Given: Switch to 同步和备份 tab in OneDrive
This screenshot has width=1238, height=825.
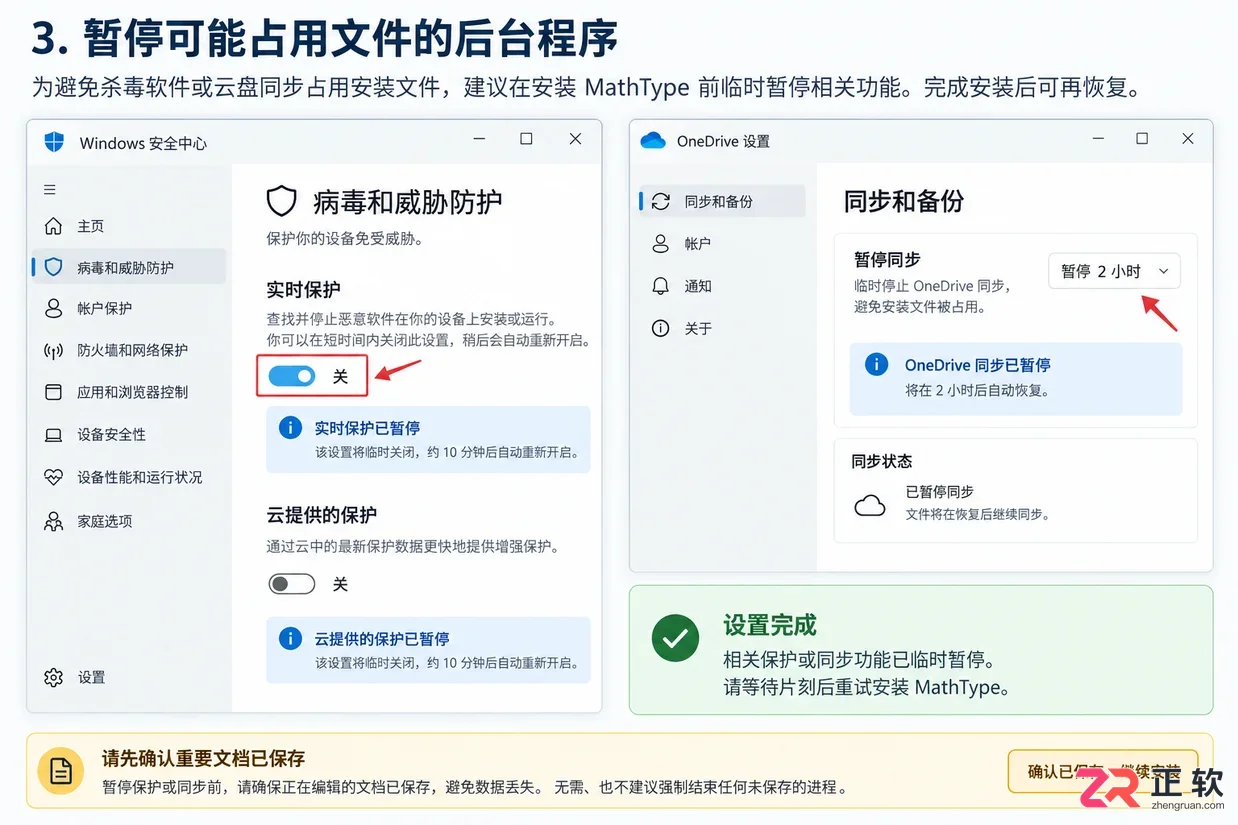Looking at the screenshot, I should (x=722, y=201).
